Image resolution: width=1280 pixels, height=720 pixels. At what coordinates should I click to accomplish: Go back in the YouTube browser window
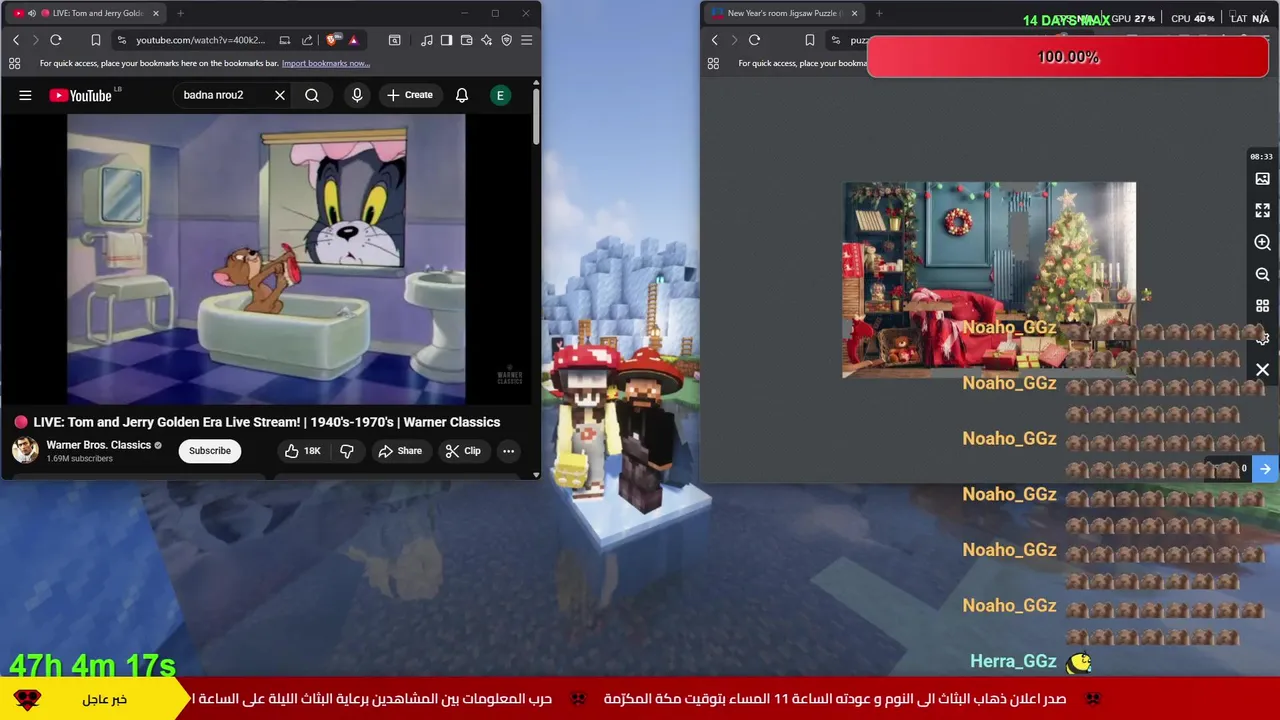pos(16,40)
